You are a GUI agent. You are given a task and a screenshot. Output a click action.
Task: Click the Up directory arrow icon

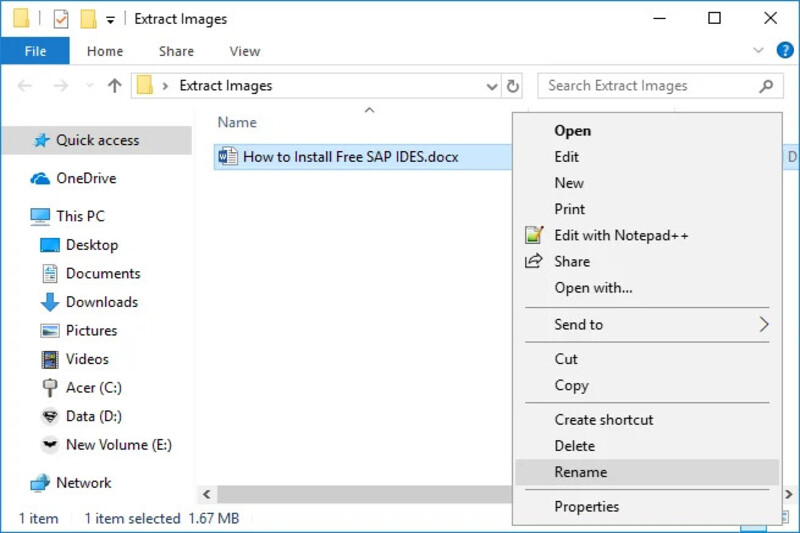pos(114,86)
